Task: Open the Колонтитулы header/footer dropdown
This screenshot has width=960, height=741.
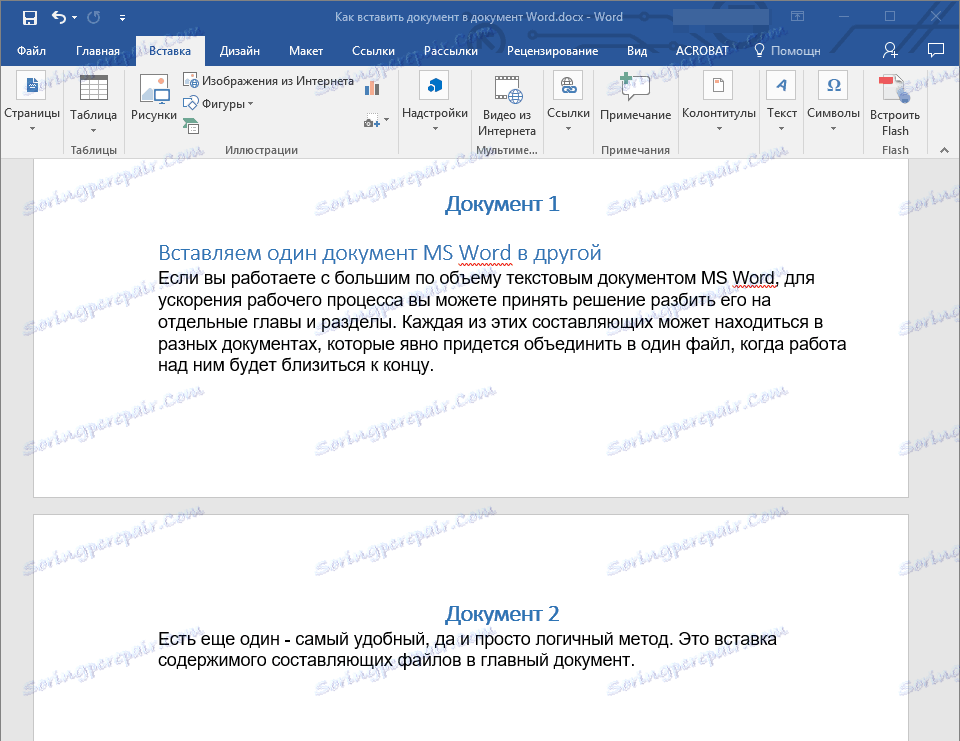Action: tap(719, 103)
